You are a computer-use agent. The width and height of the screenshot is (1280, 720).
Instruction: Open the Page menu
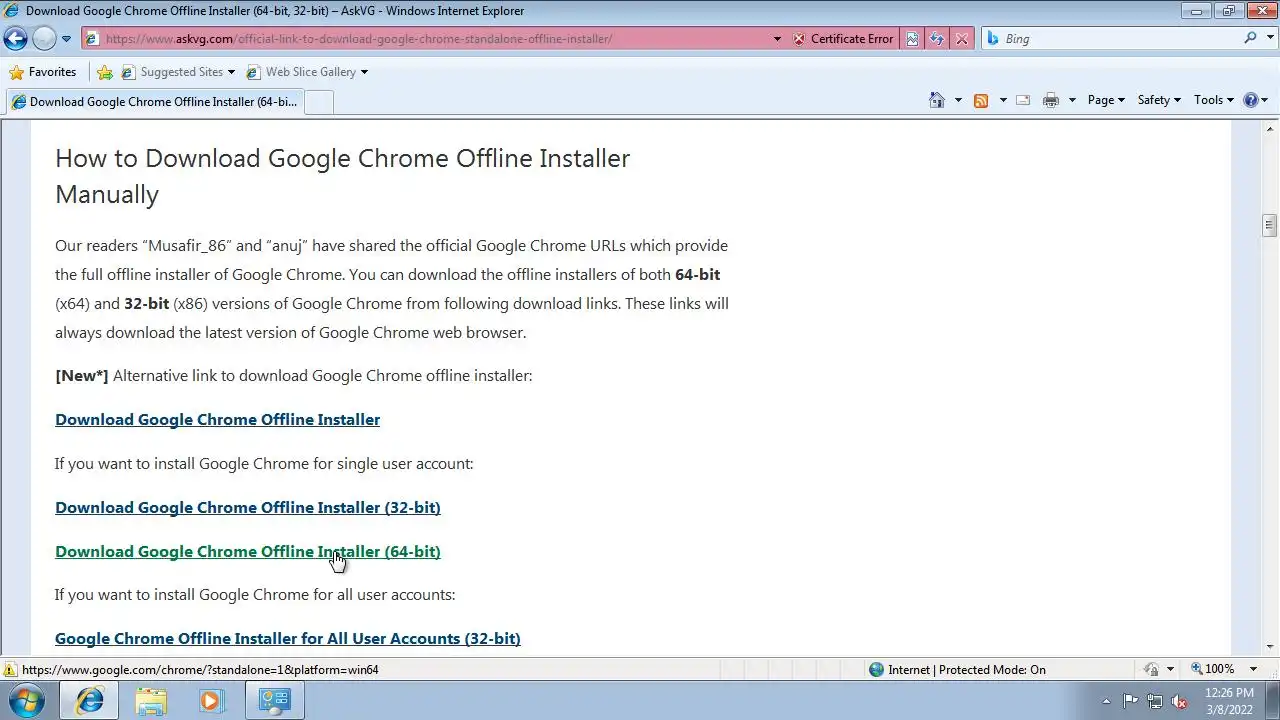tap(1106, 100)
